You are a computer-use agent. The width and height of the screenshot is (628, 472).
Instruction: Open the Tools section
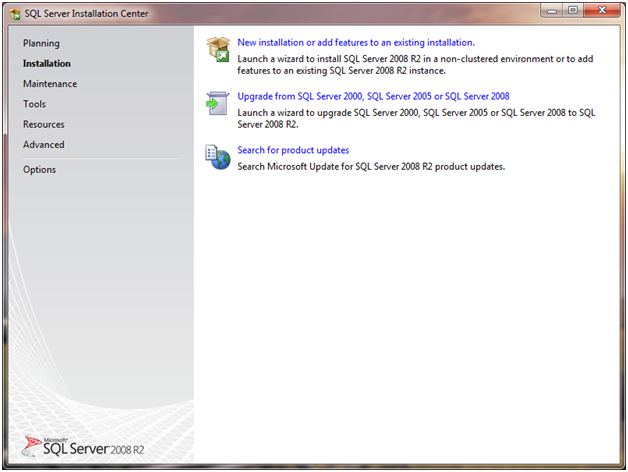click(34, 104)
